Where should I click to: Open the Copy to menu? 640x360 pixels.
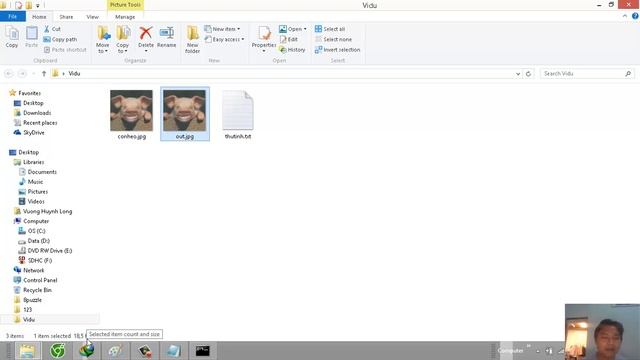(x=123, y=40)
